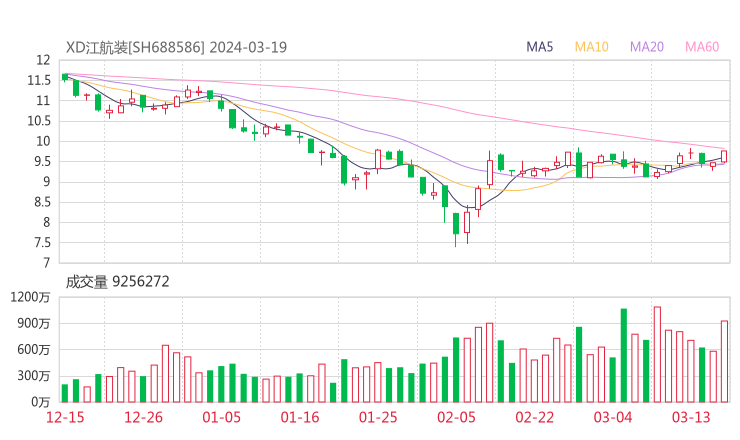
Task: Select the first green candlestick at 12-15
Action: [x=65, y=77]
